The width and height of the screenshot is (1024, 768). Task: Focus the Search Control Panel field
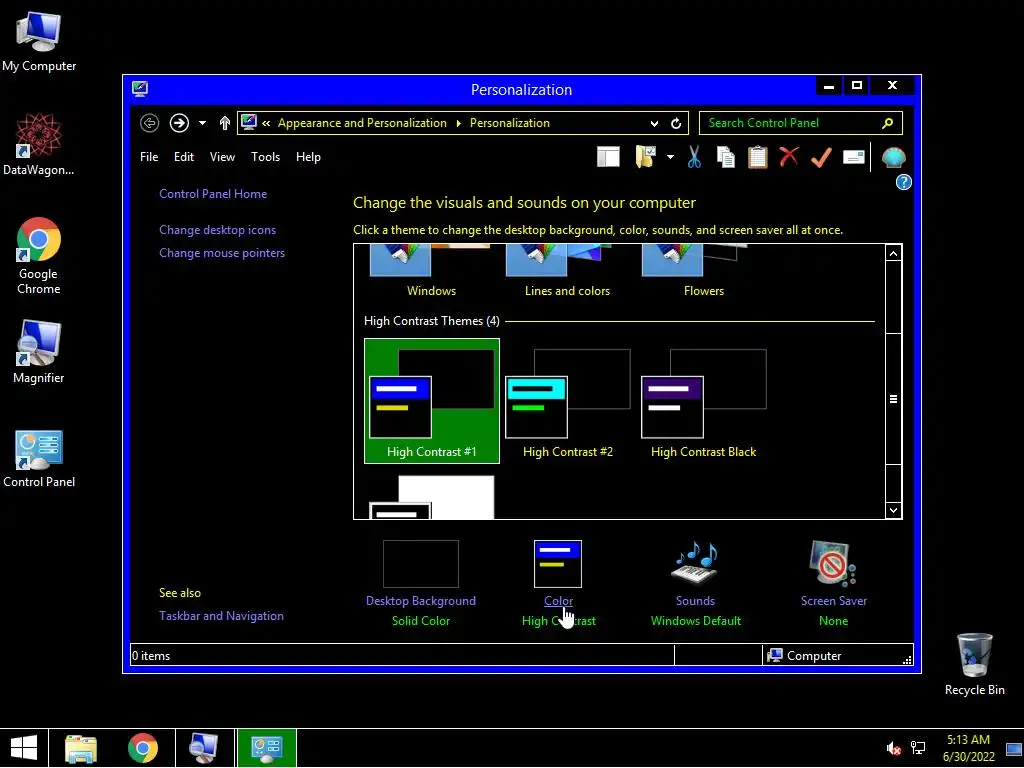pos(801,123)
